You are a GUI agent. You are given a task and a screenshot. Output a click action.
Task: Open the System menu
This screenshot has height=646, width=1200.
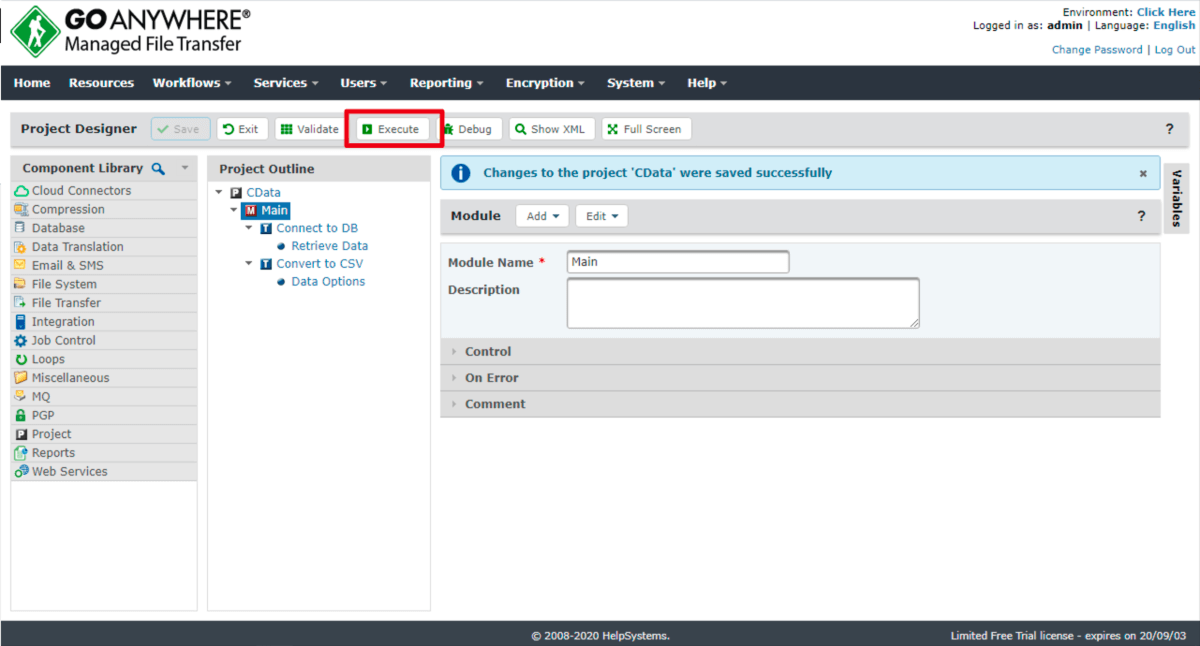(x=636, y=83)
